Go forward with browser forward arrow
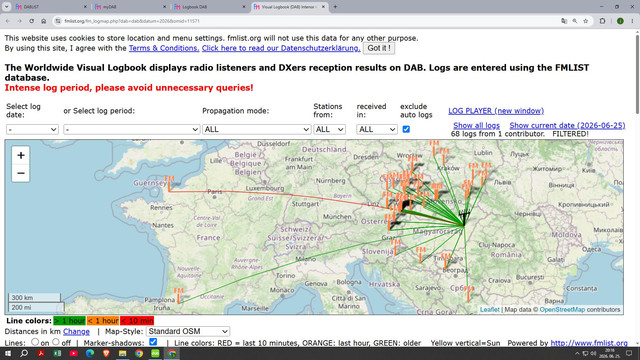 click(19, 21)
